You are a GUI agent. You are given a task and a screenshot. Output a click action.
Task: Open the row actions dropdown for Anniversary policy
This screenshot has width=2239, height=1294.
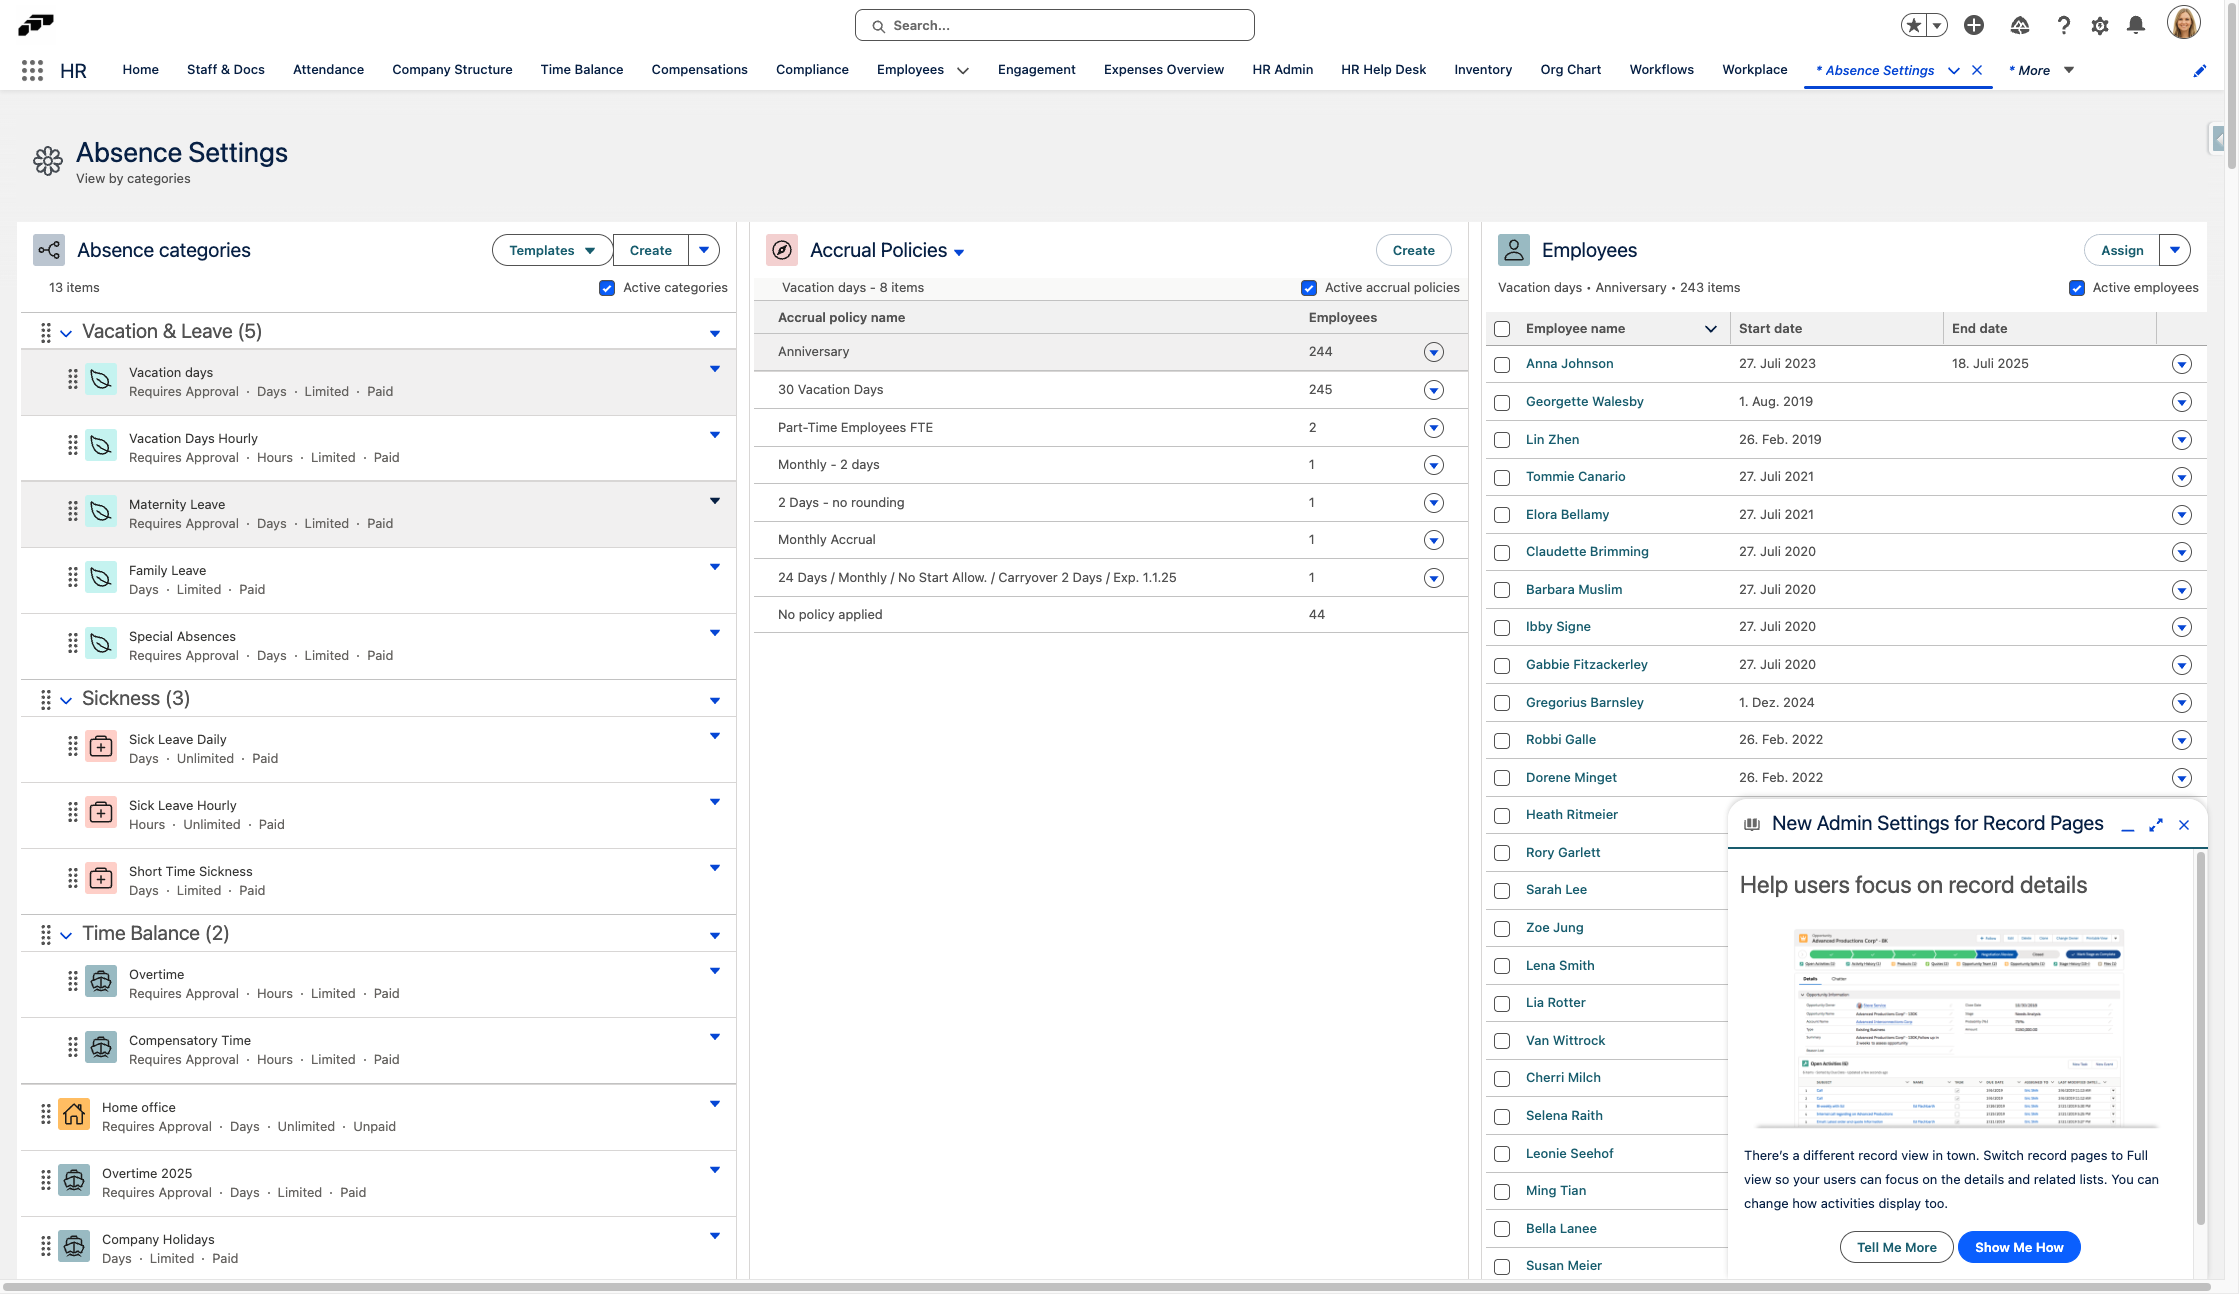click(1434, 351)
